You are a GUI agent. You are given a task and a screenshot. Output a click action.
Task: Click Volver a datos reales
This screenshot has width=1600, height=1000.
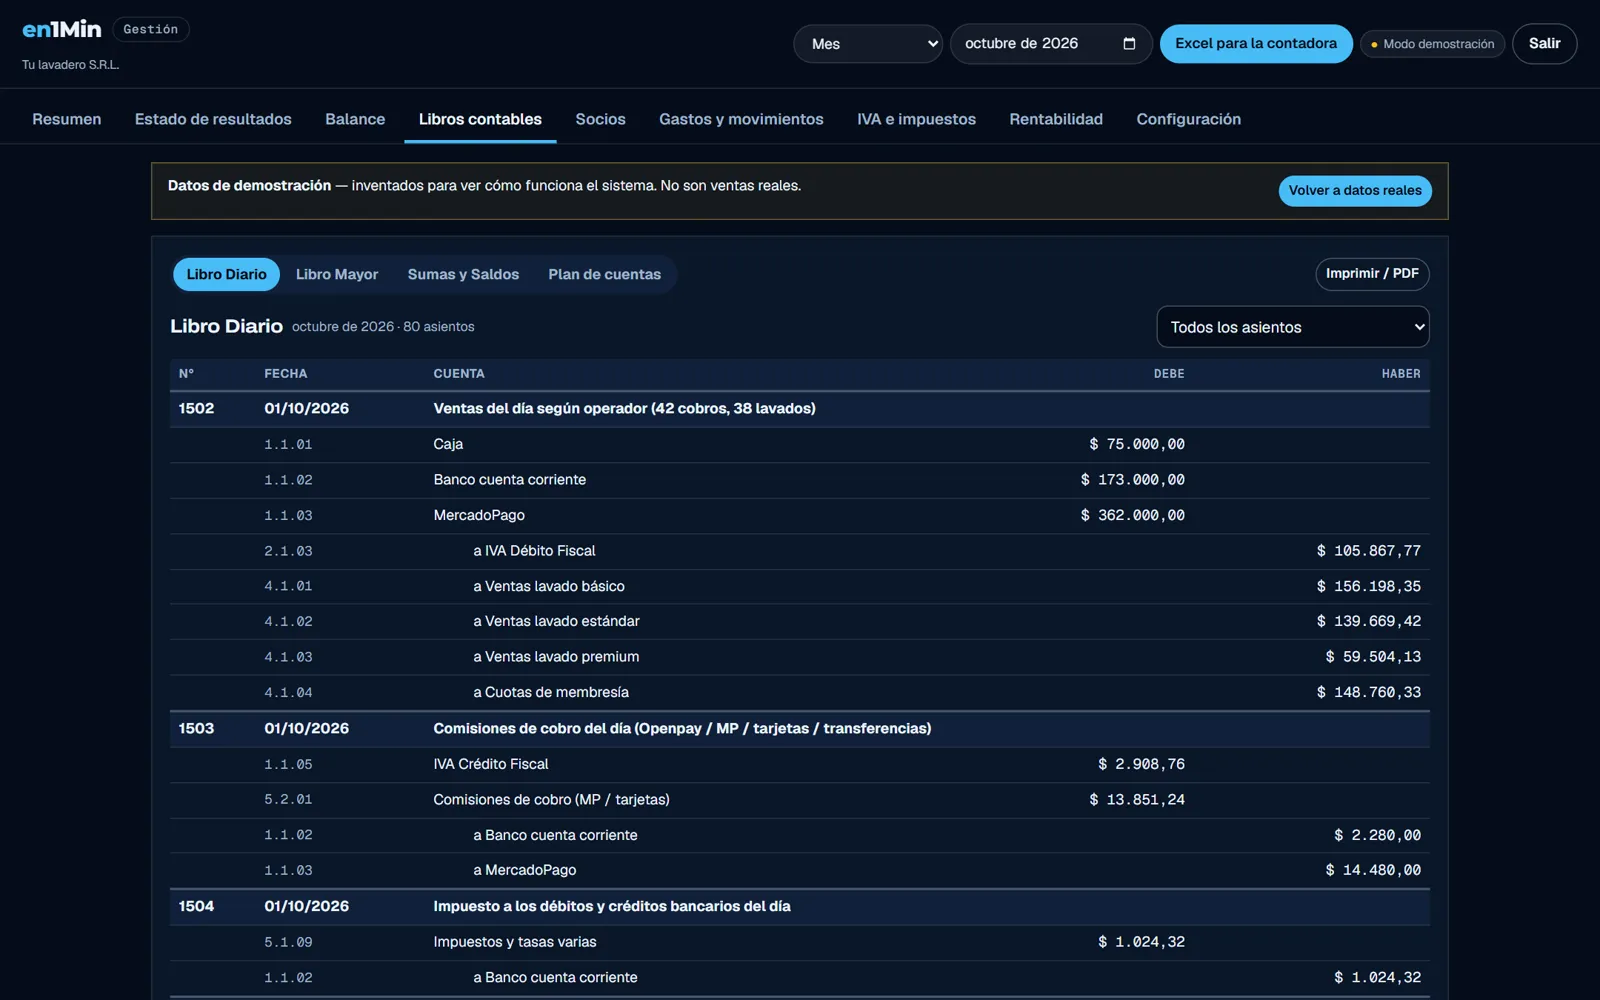(1355, 191)
